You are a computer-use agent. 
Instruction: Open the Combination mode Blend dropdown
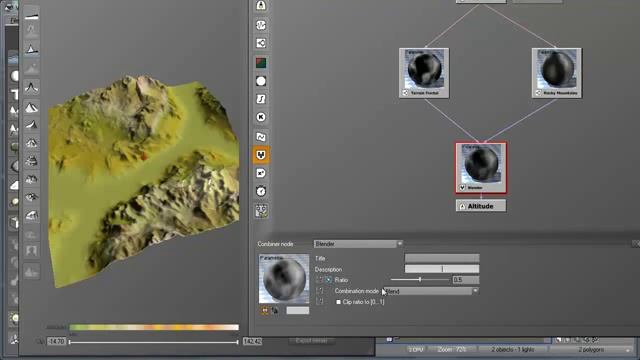431,291
